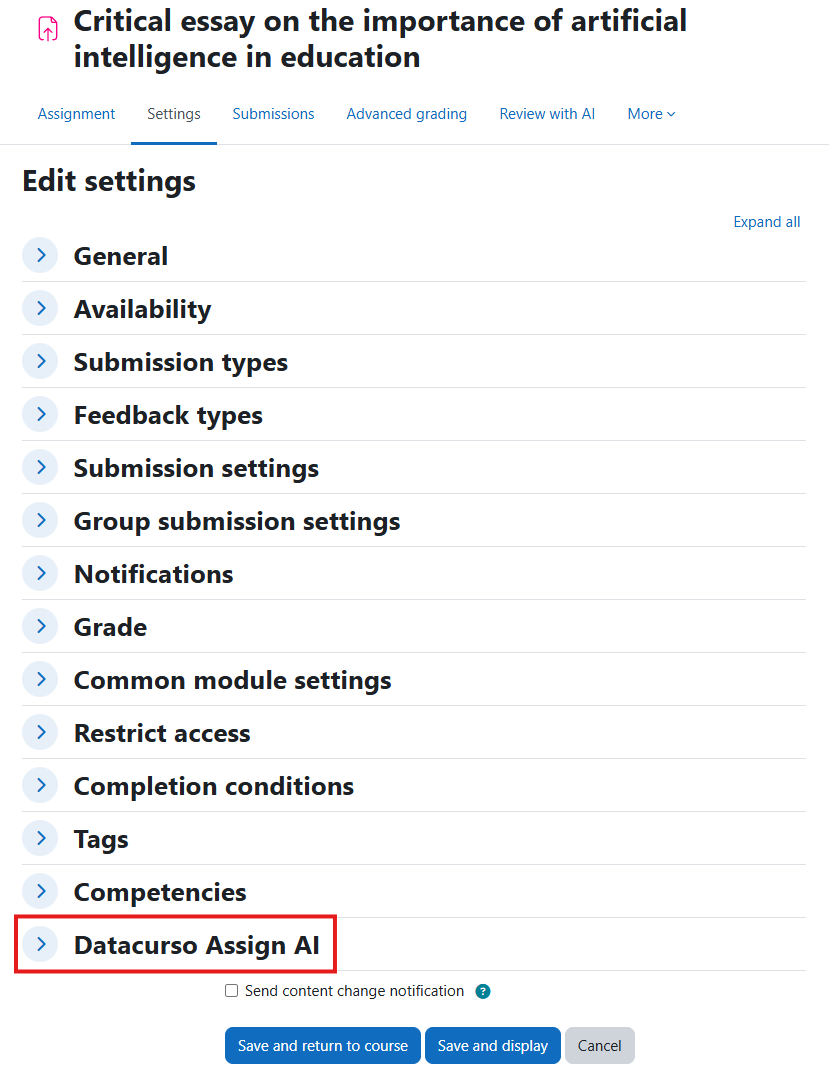The height and width of the screenshot is (1080, 830).
Task: Expand the Notifications section
Action: [39, 573]
